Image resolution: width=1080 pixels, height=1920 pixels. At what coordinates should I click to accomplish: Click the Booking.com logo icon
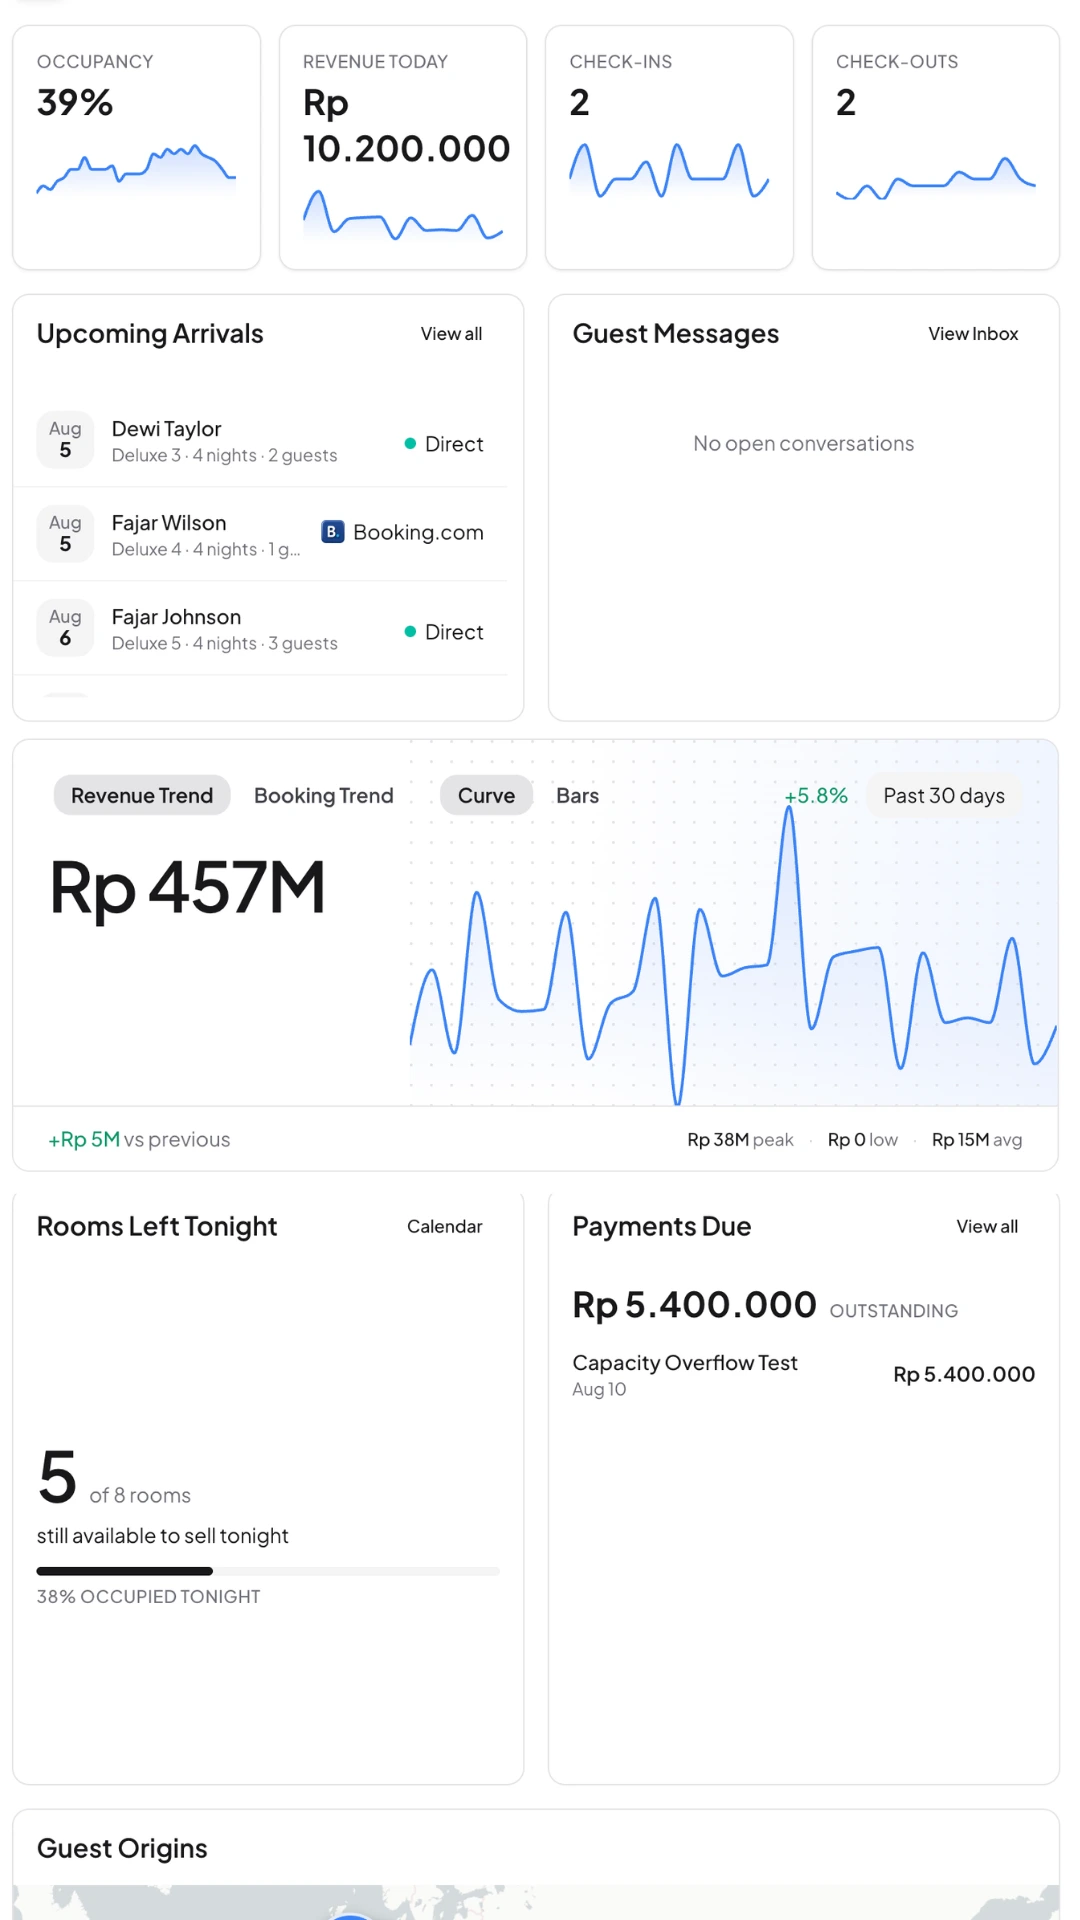click(x=333, y=532)
